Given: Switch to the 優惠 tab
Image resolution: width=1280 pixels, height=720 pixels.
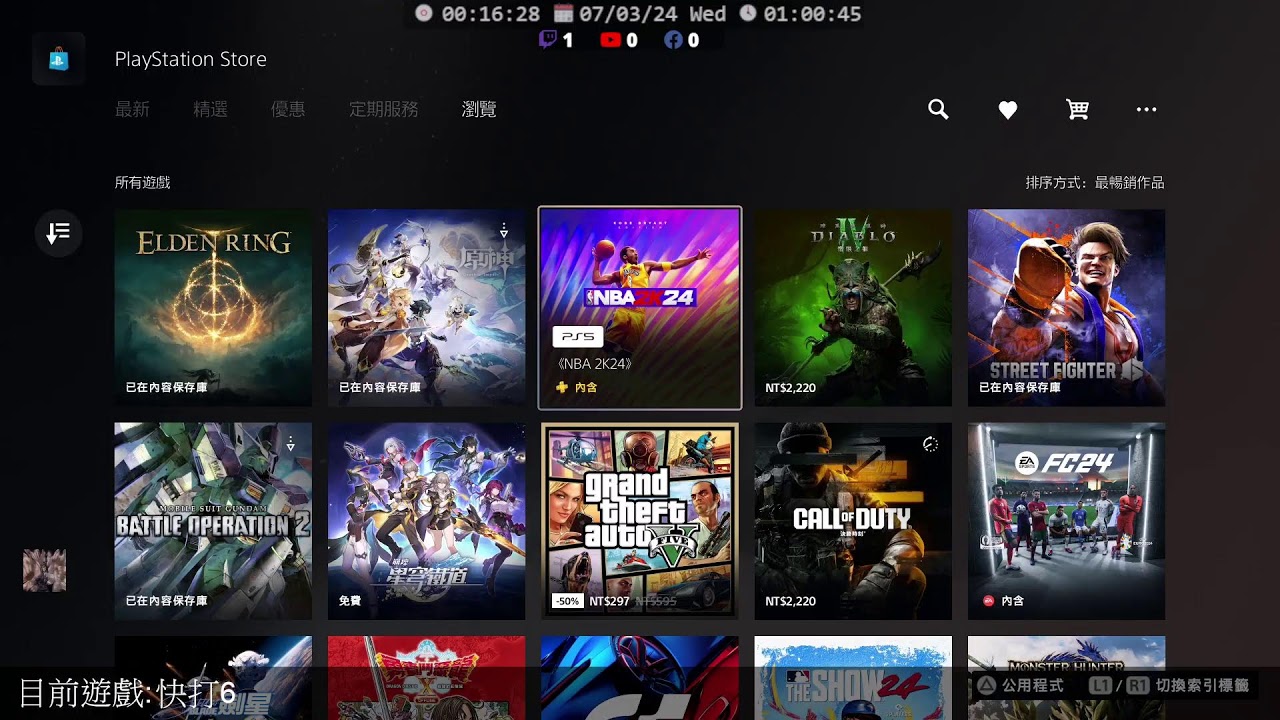Looking at the screenshot, I should pyautogui.click(x=288, y=110).
